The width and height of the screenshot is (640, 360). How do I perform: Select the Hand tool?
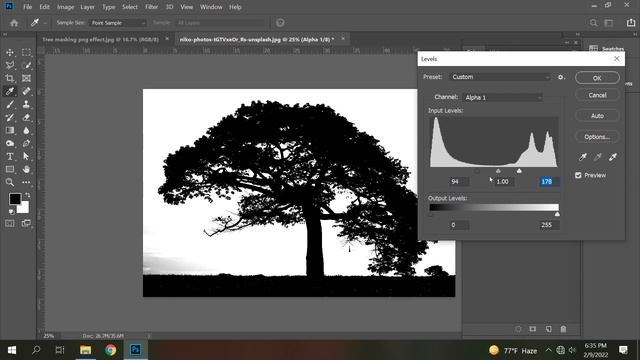[26, 169]
